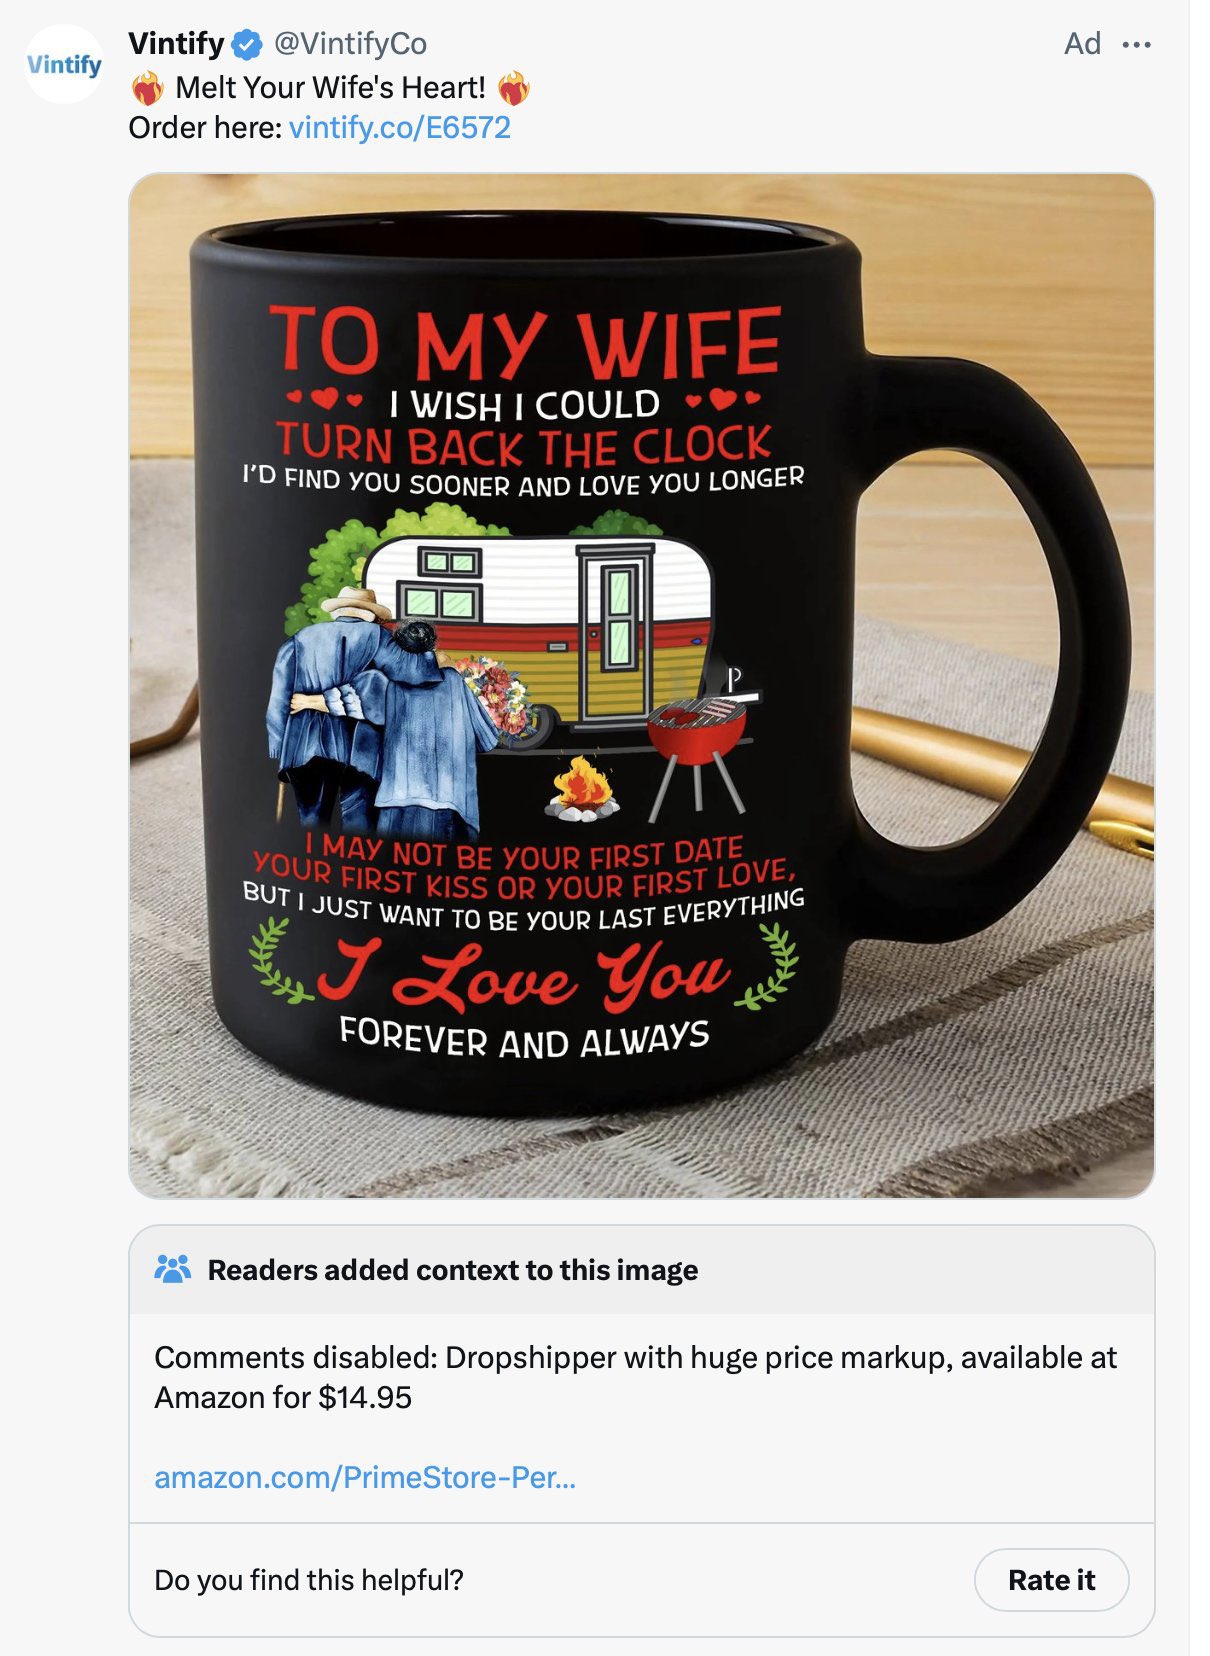
Task: Click the right flaming heart emoji
Action: 513,89
